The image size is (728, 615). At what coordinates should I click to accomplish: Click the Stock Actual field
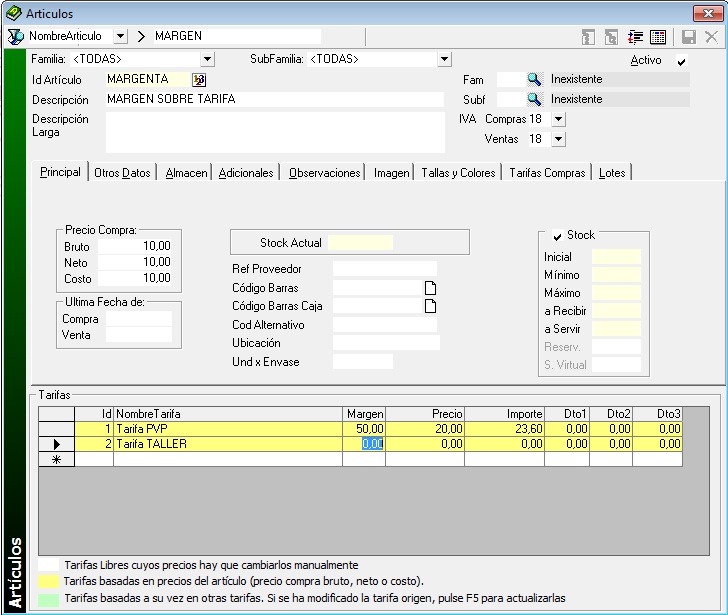tap(360, 242)
